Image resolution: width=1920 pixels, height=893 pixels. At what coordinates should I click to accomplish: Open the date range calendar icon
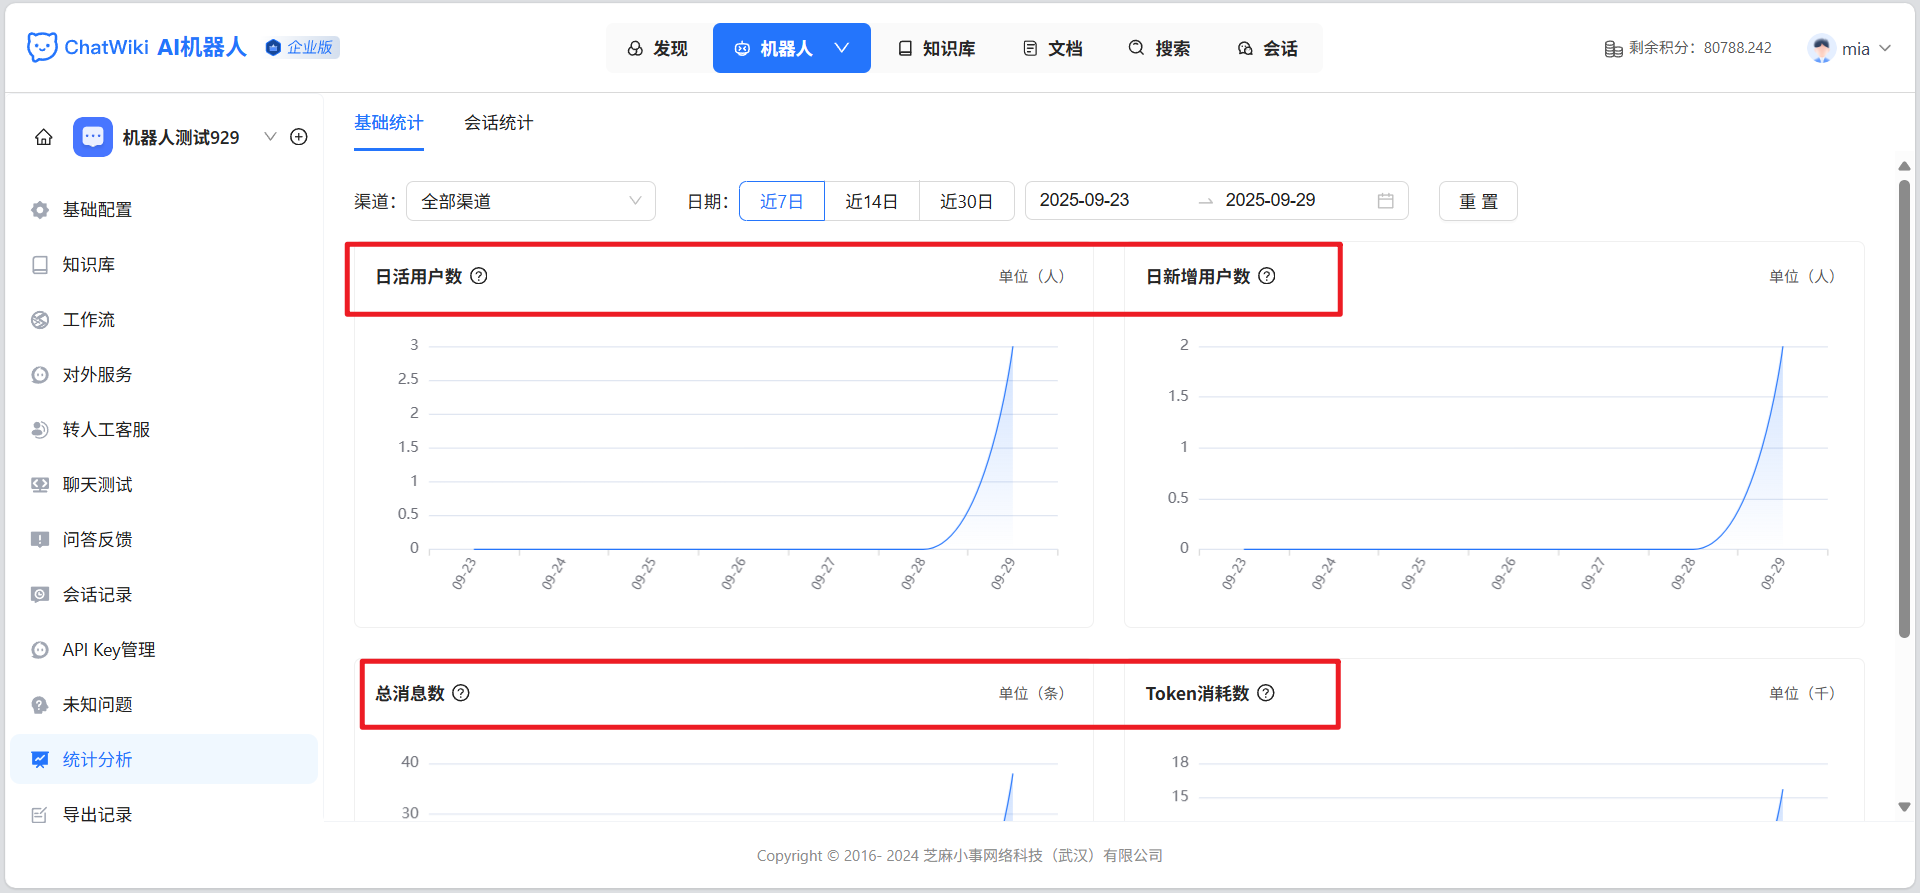point(1386,201)
